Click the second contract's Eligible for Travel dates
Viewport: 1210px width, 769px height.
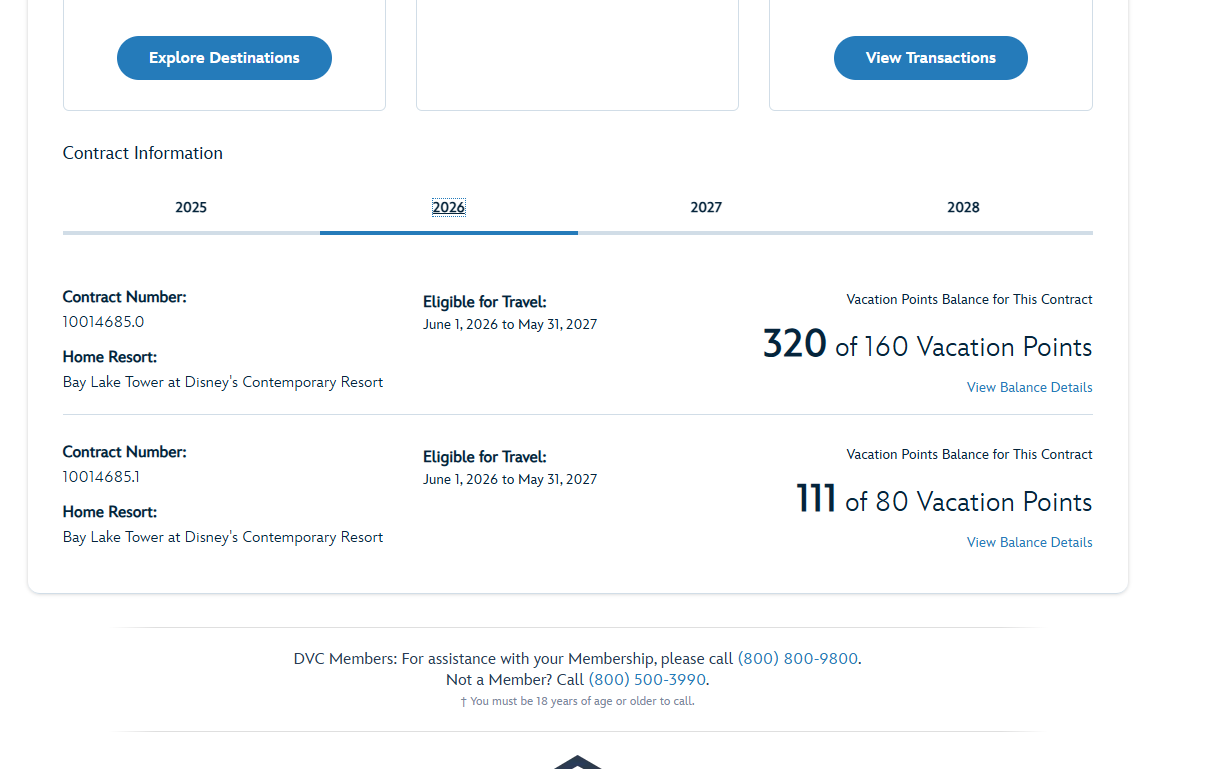pos(510,479)
